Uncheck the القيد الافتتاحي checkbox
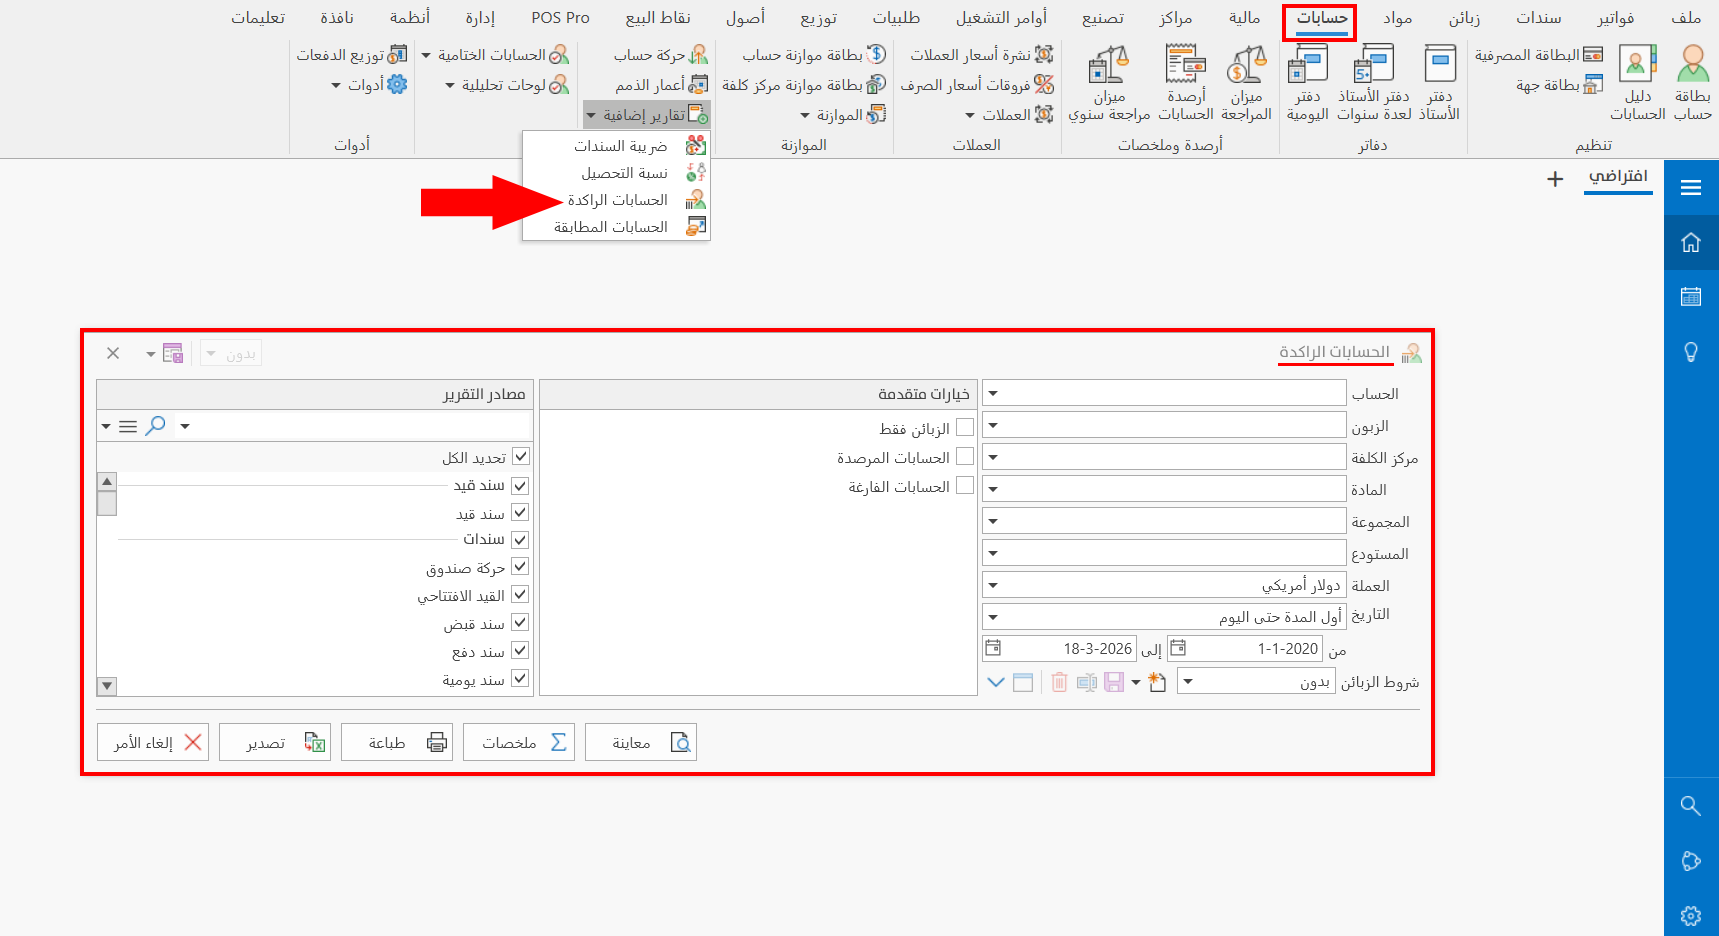 pyautogui.click(x=520, y=595)
